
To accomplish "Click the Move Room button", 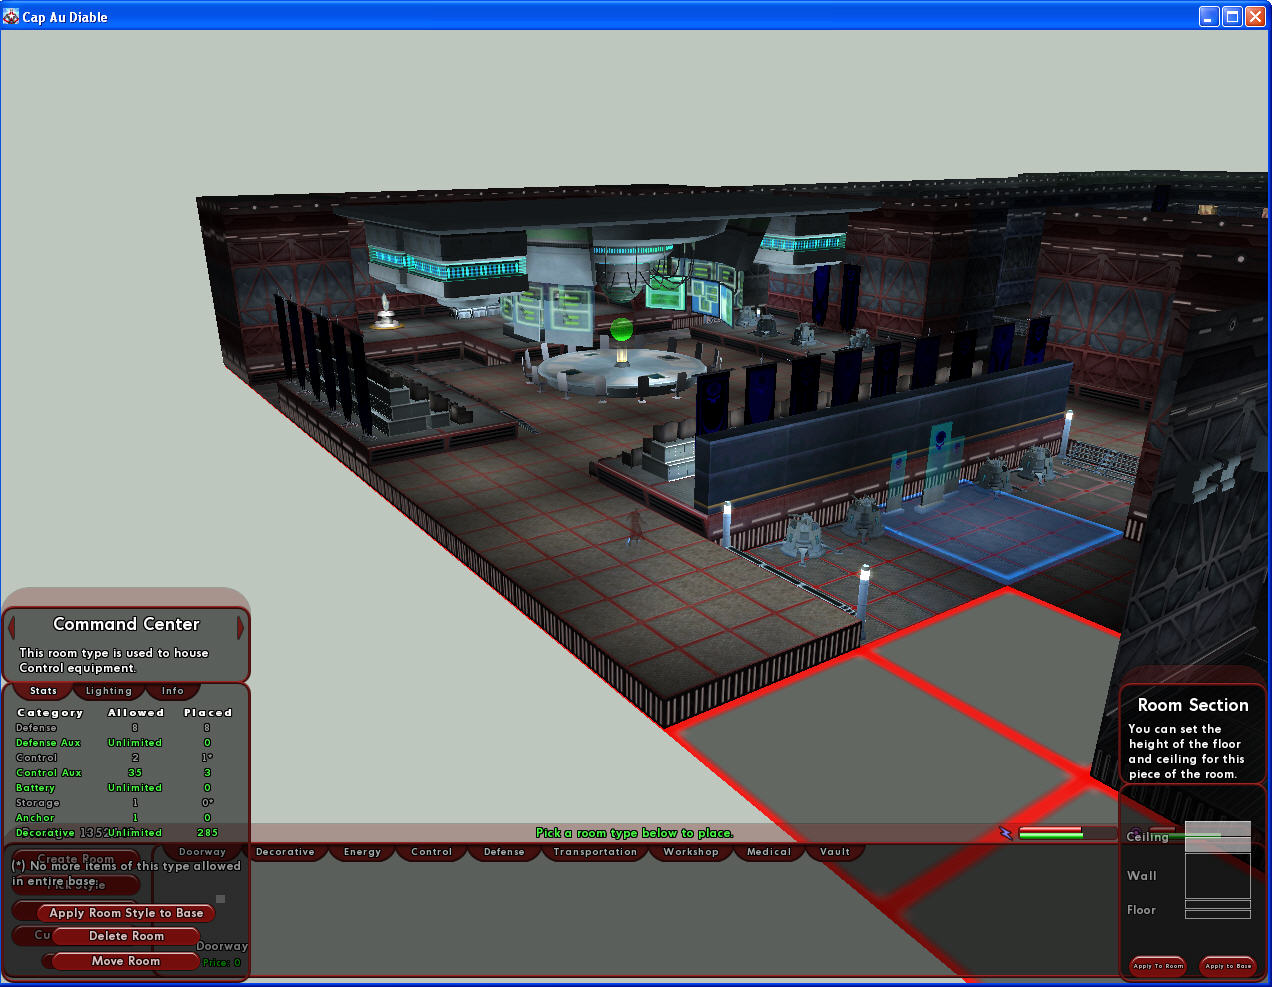I will (x=126, y=961).
